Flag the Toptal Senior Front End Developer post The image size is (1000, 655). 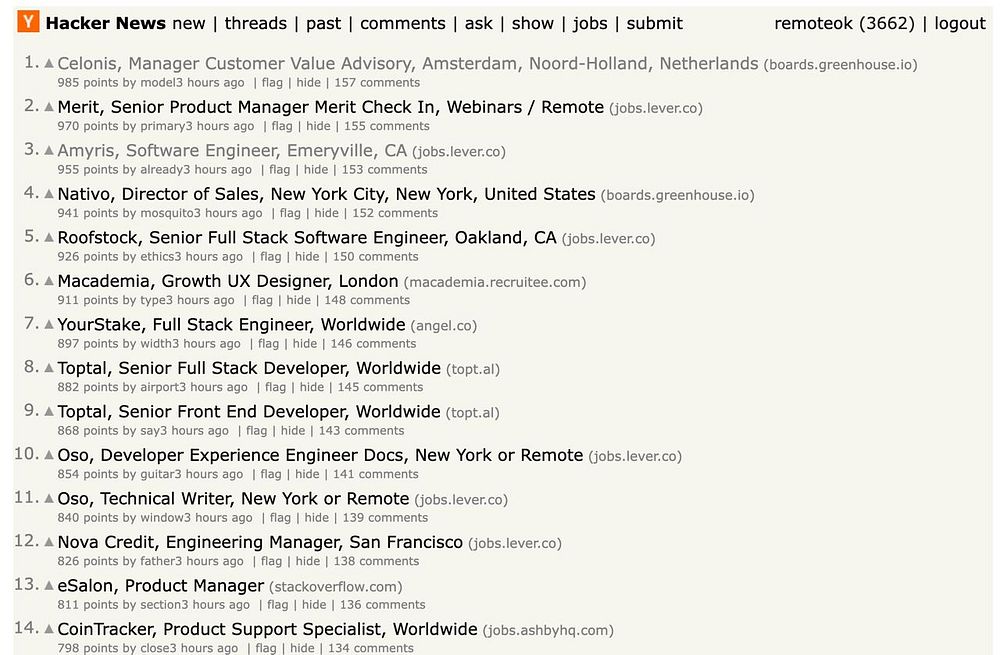point(257,431)
